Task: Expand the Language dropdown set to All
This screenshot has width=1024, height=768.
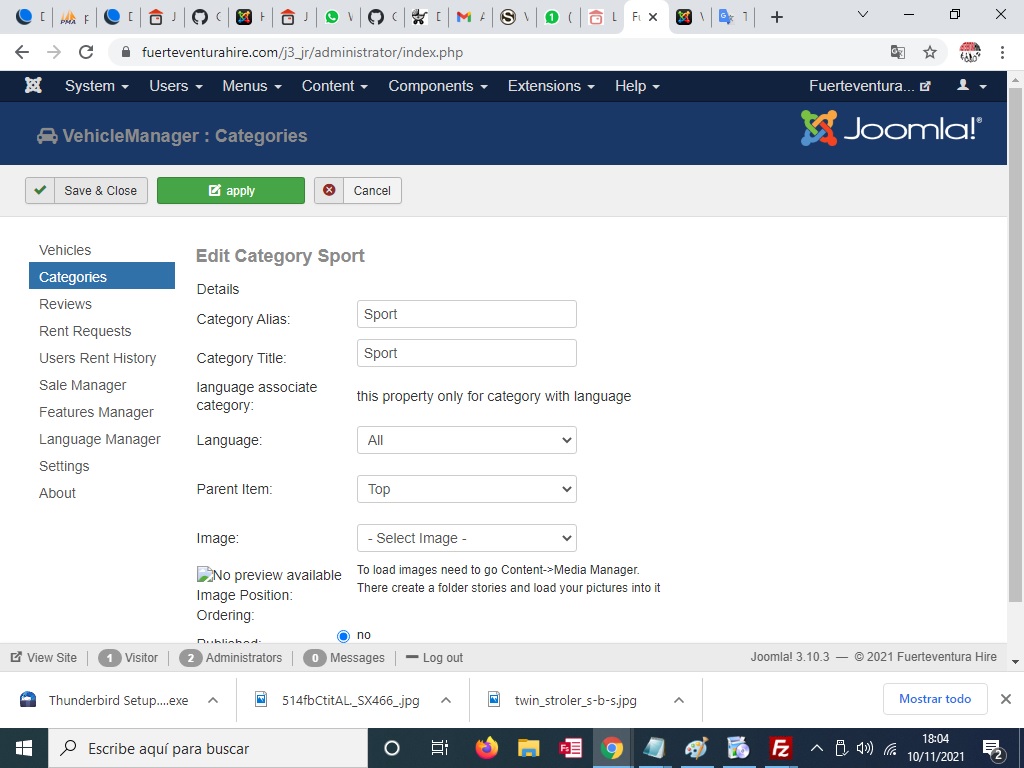Action: (x=466, y=440)
